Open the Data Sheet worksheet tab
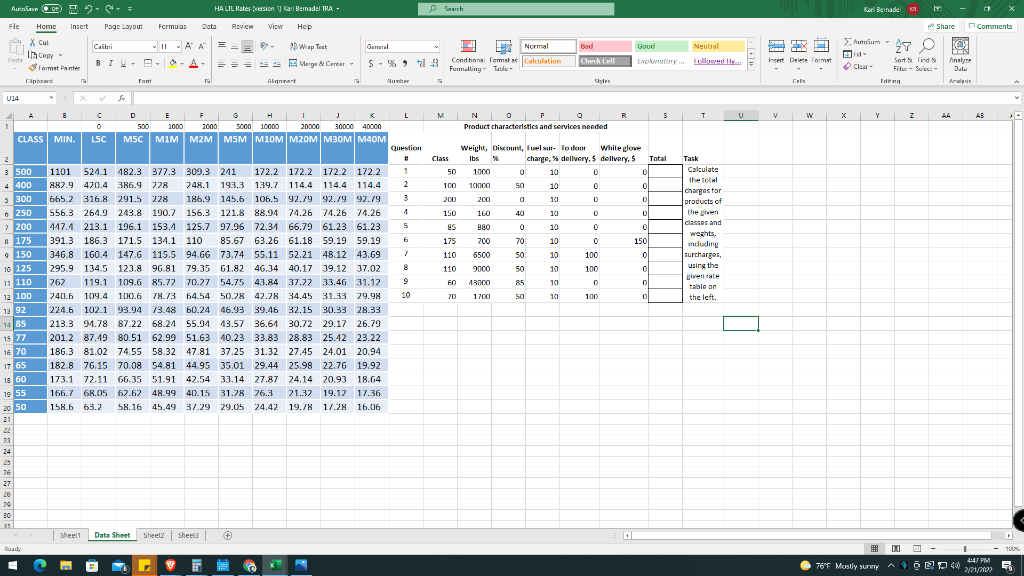This screenshot has width=1024, height=576. click(x=111, y=534)
